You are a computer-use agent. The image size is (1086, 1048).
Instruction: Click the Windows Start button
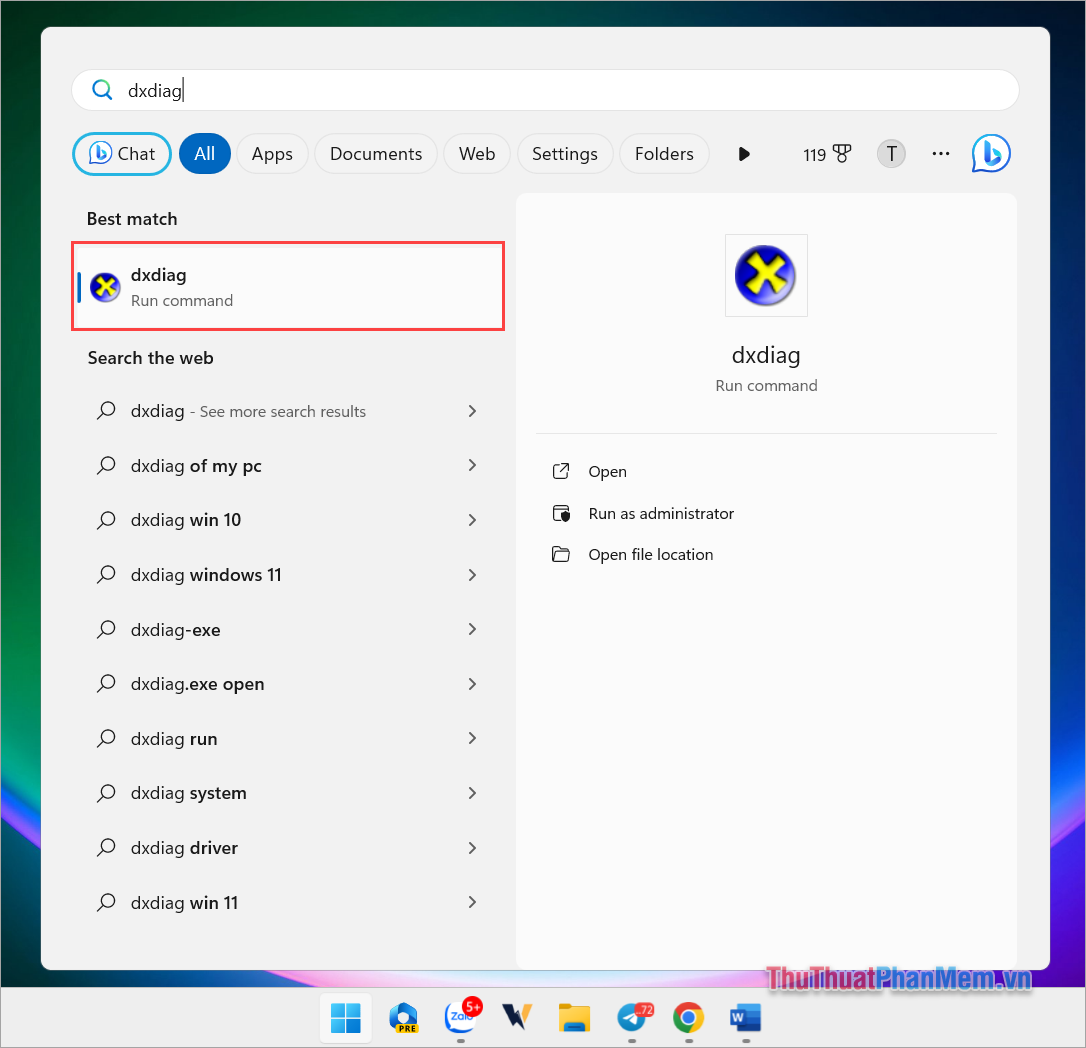(345, 1017)
